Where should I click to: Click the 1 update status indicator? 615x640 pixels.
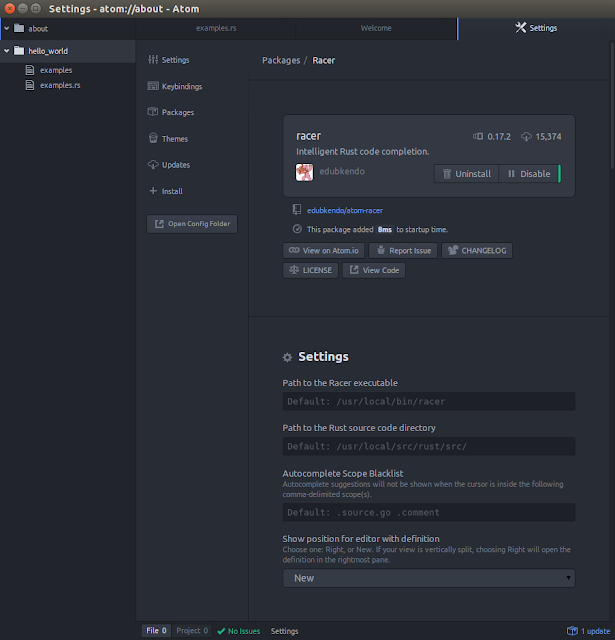tap(588, 631)
